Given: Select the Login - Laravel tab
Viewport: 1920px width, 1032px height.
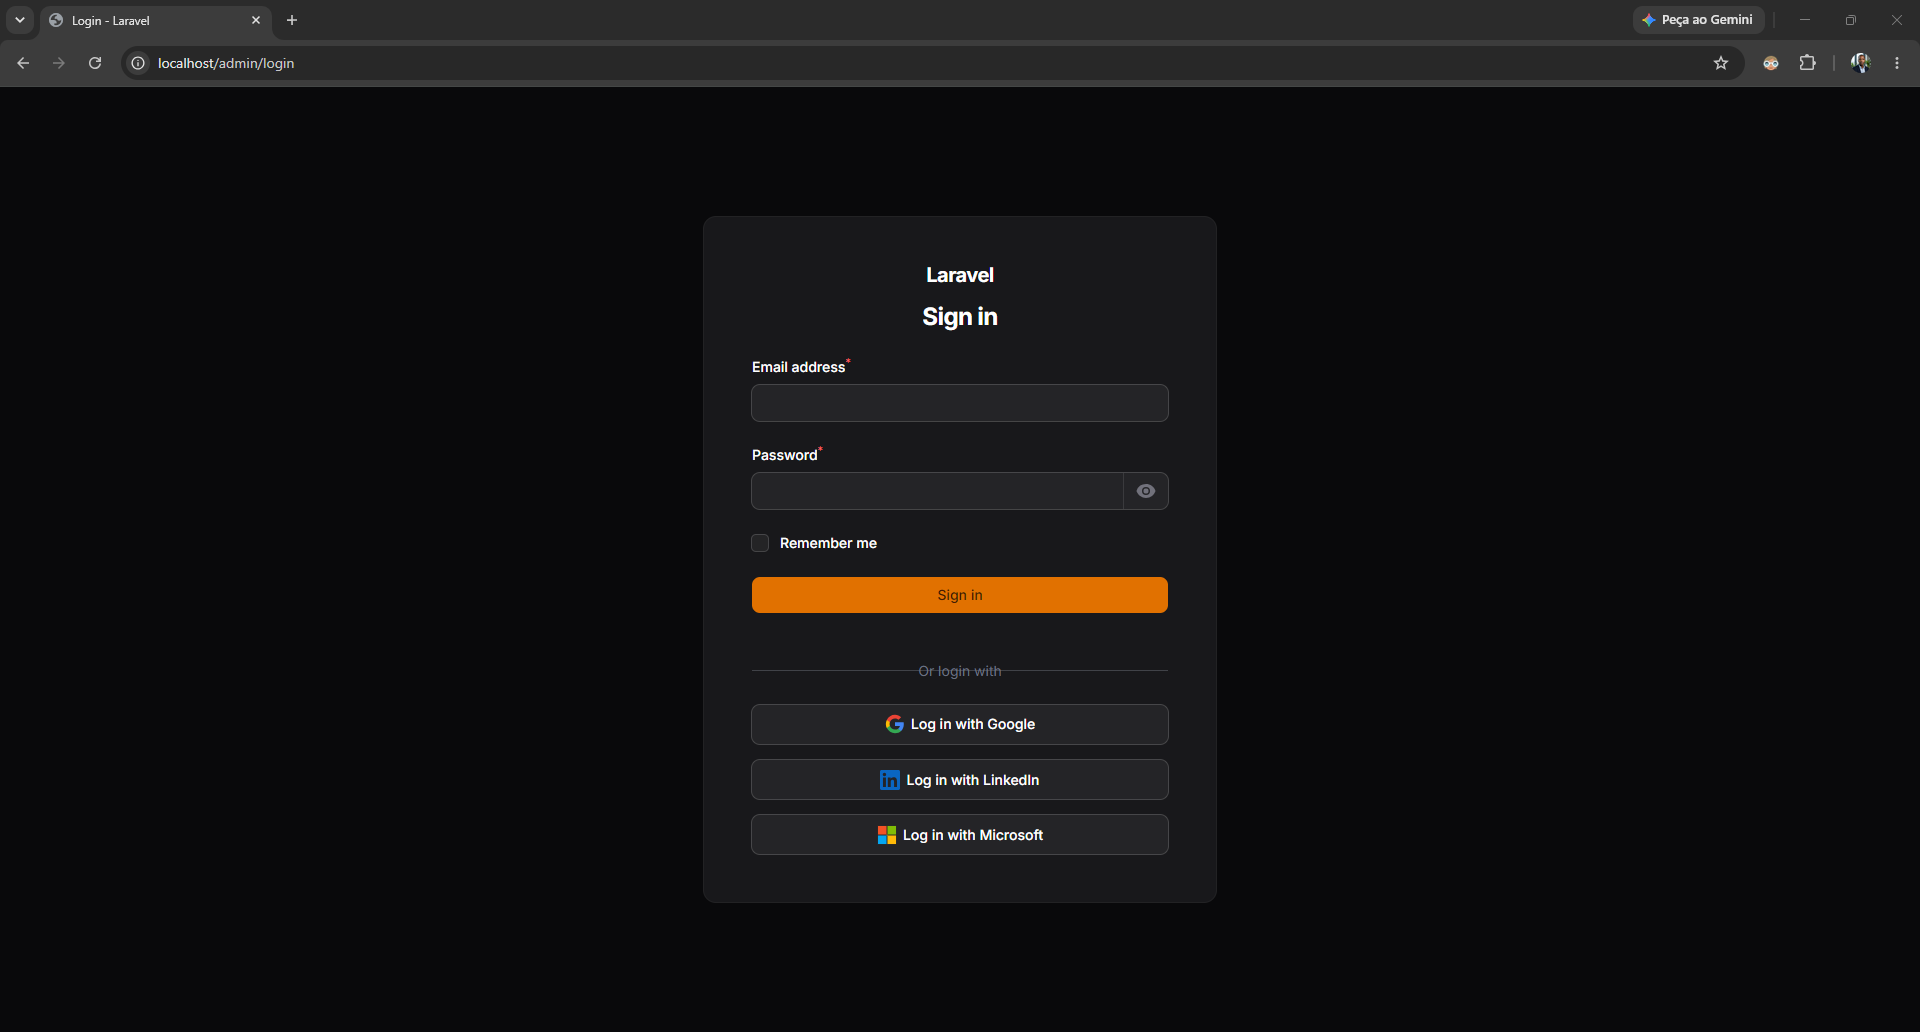Looking at the screenshot, I should coord(156,20).
